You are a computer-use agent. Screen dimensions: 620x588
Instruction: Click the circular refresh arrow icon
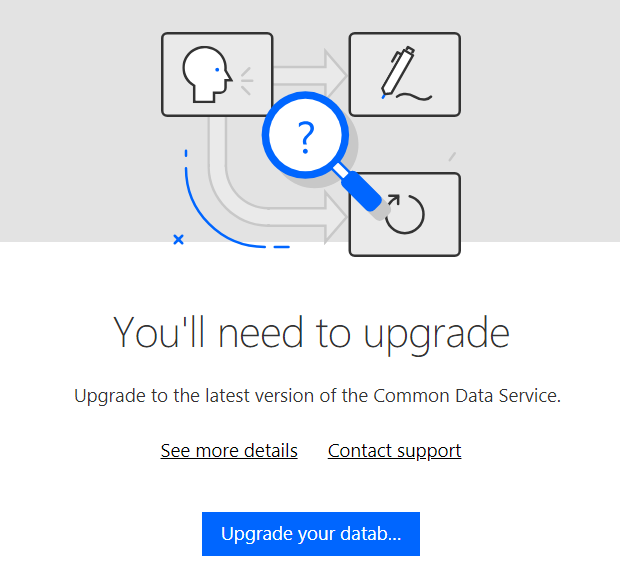(405, 213)
